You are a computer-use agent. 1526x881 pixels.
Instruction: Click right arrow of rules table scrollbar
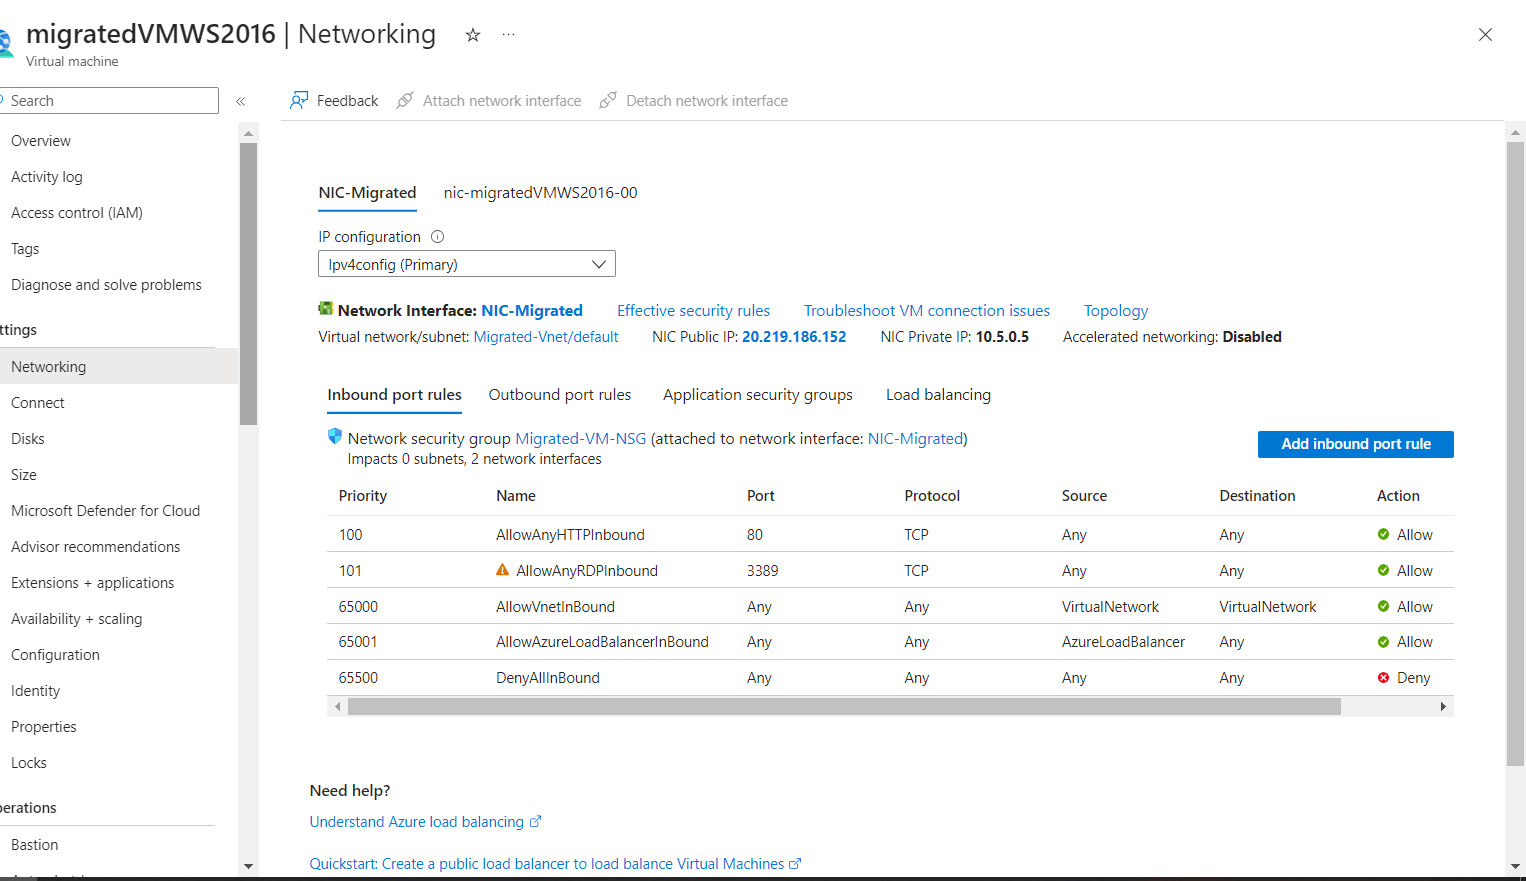[x=1443, y=707]
